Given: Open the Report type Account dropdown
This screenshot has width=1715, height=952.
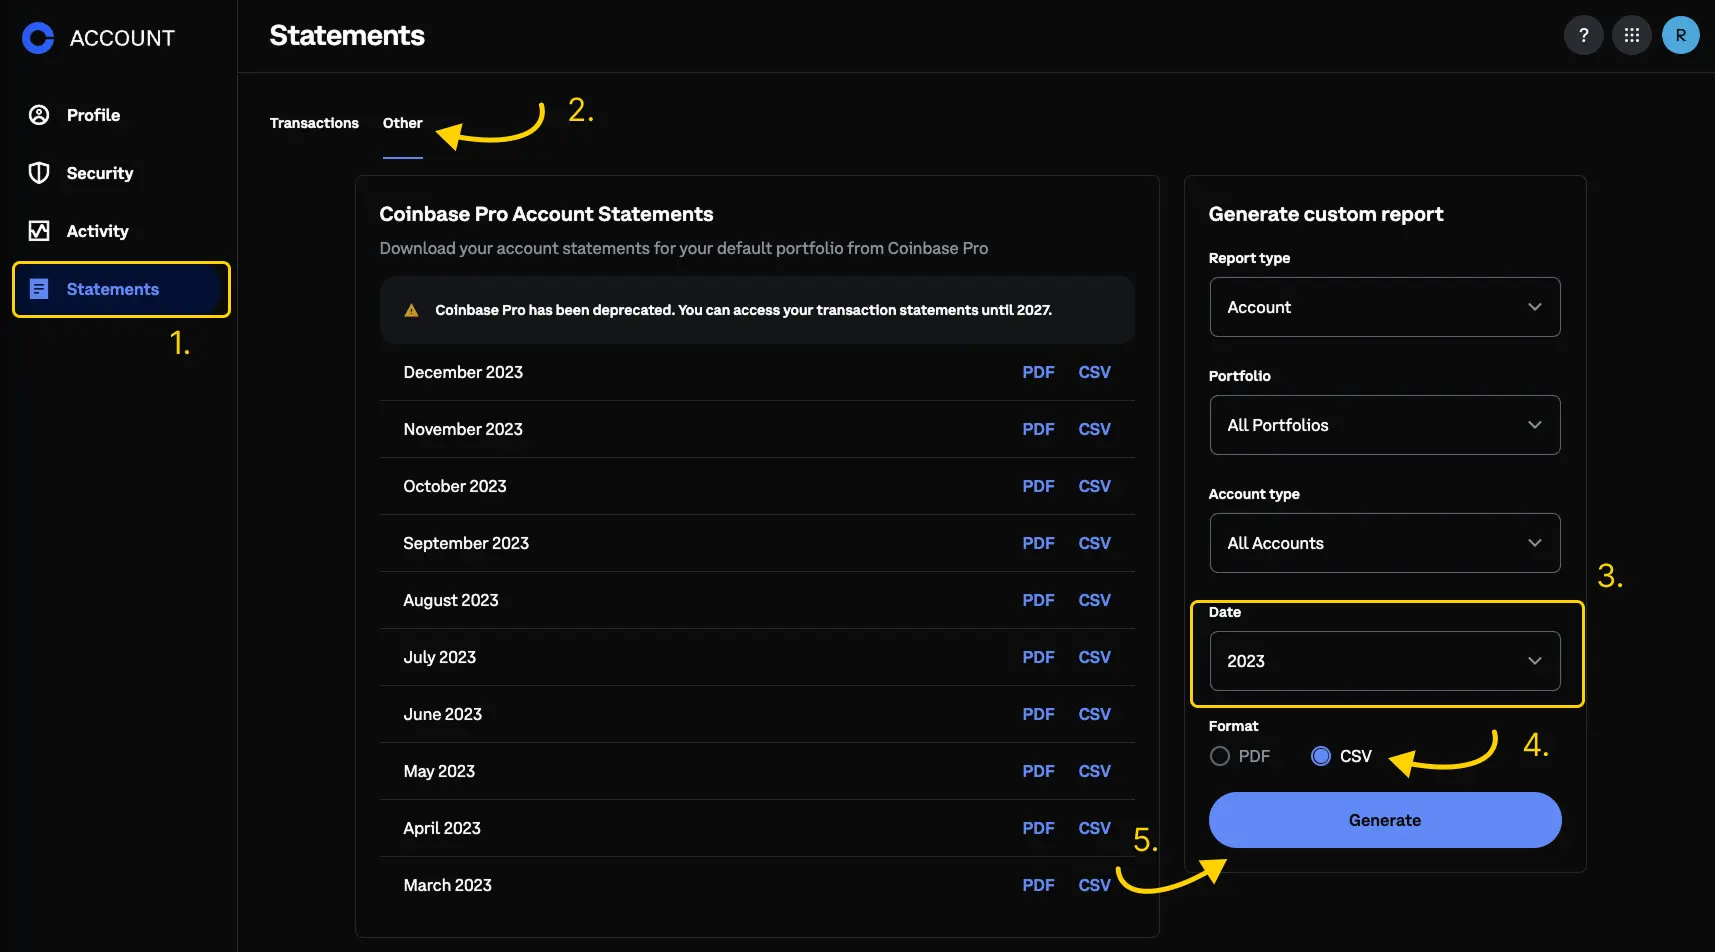Looking at the screenshot, I should coord(1385,307).
